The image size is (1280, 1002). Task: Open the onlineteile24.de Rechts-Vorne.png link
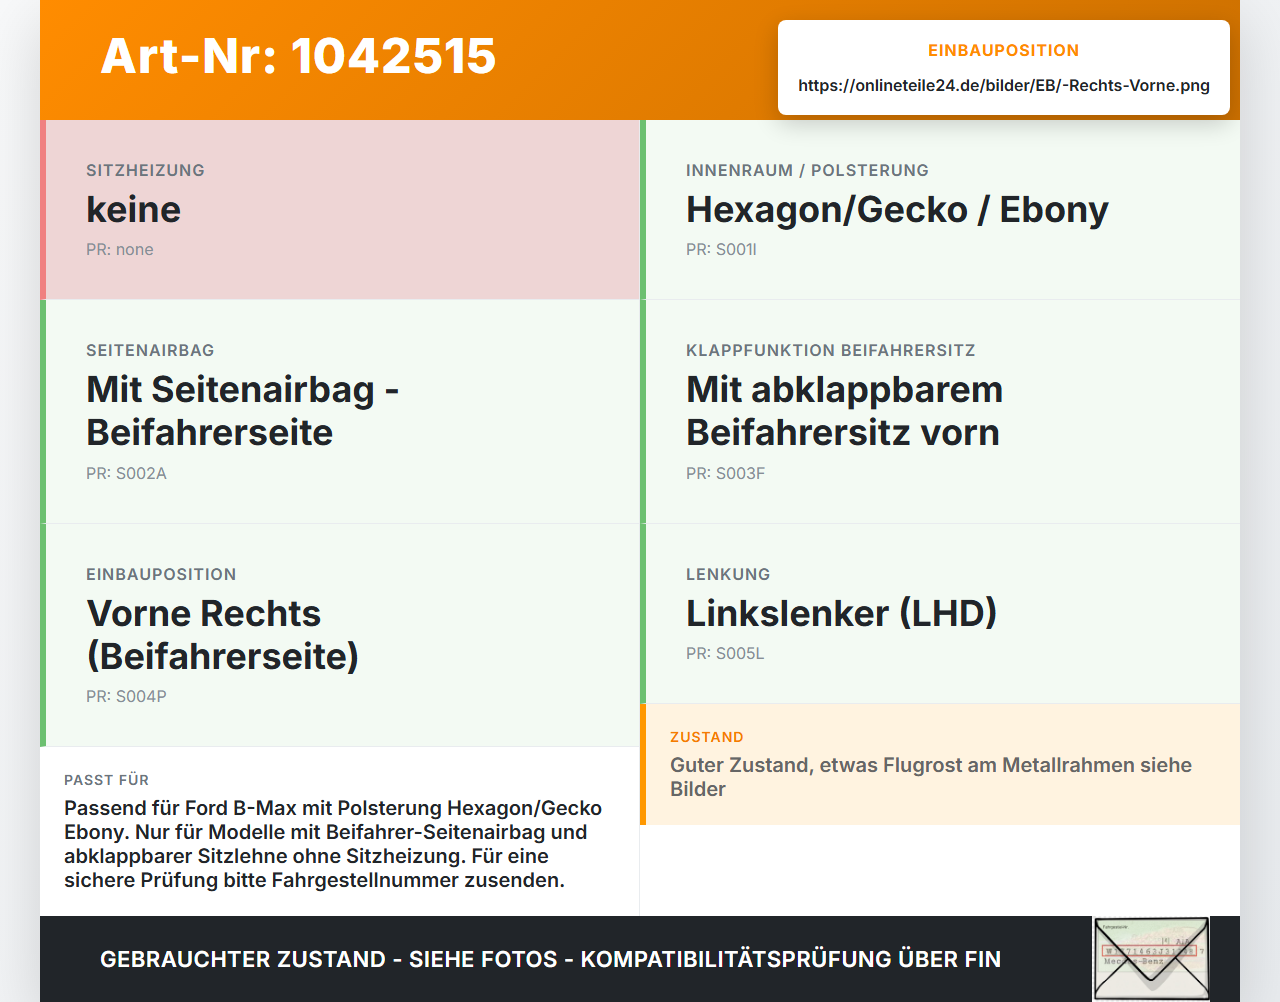pyautogui.click(x=1004, y=85)
